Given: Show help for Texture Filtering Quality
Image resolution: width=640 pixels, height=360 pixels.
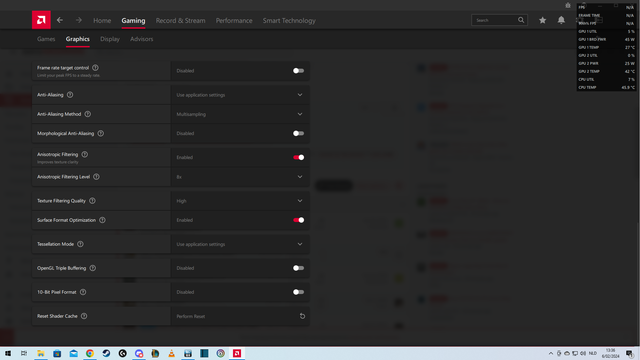Looking at the screenshot, I should (x=92, y=201).
